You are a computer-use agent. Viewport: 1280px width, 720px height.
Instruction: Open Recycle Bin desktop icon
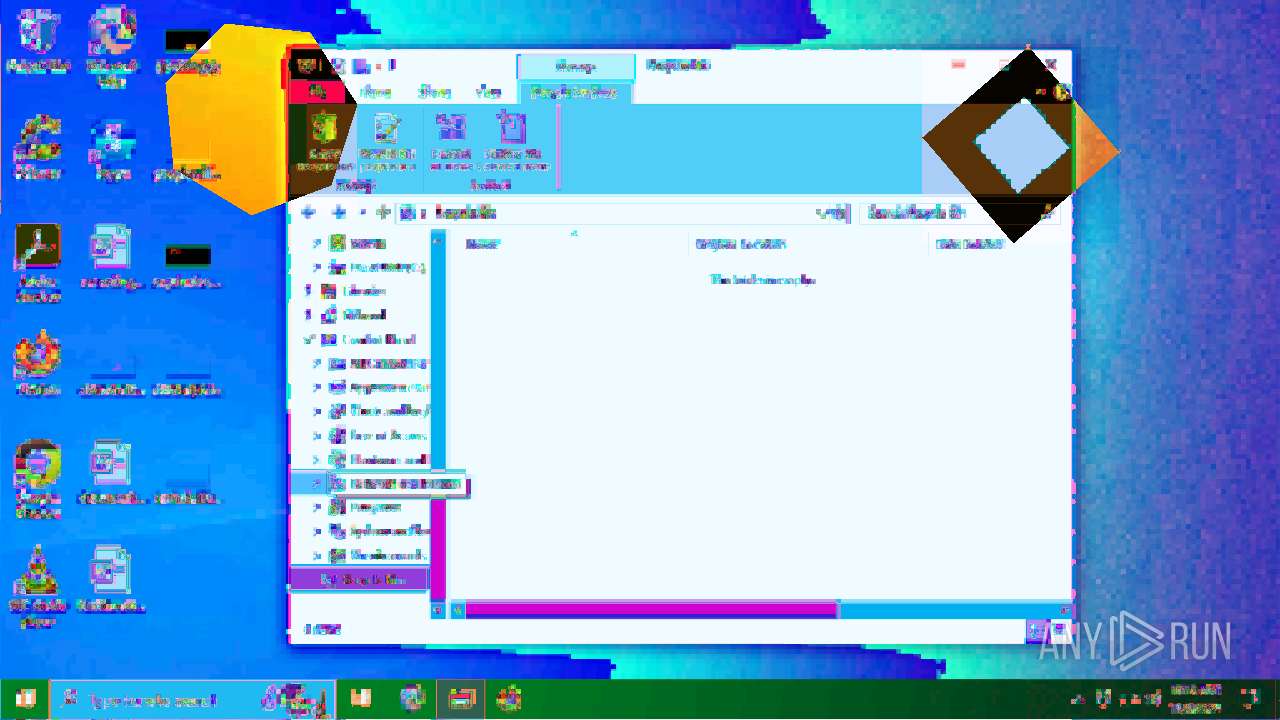coord(38,40)
